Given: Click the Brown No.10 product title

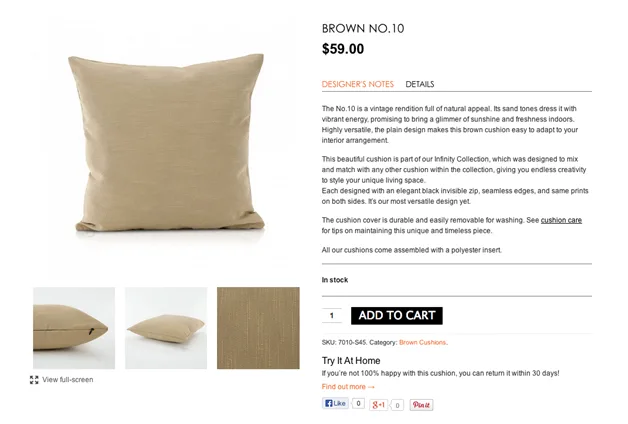Looking at the screenshot, I should 363,28.
